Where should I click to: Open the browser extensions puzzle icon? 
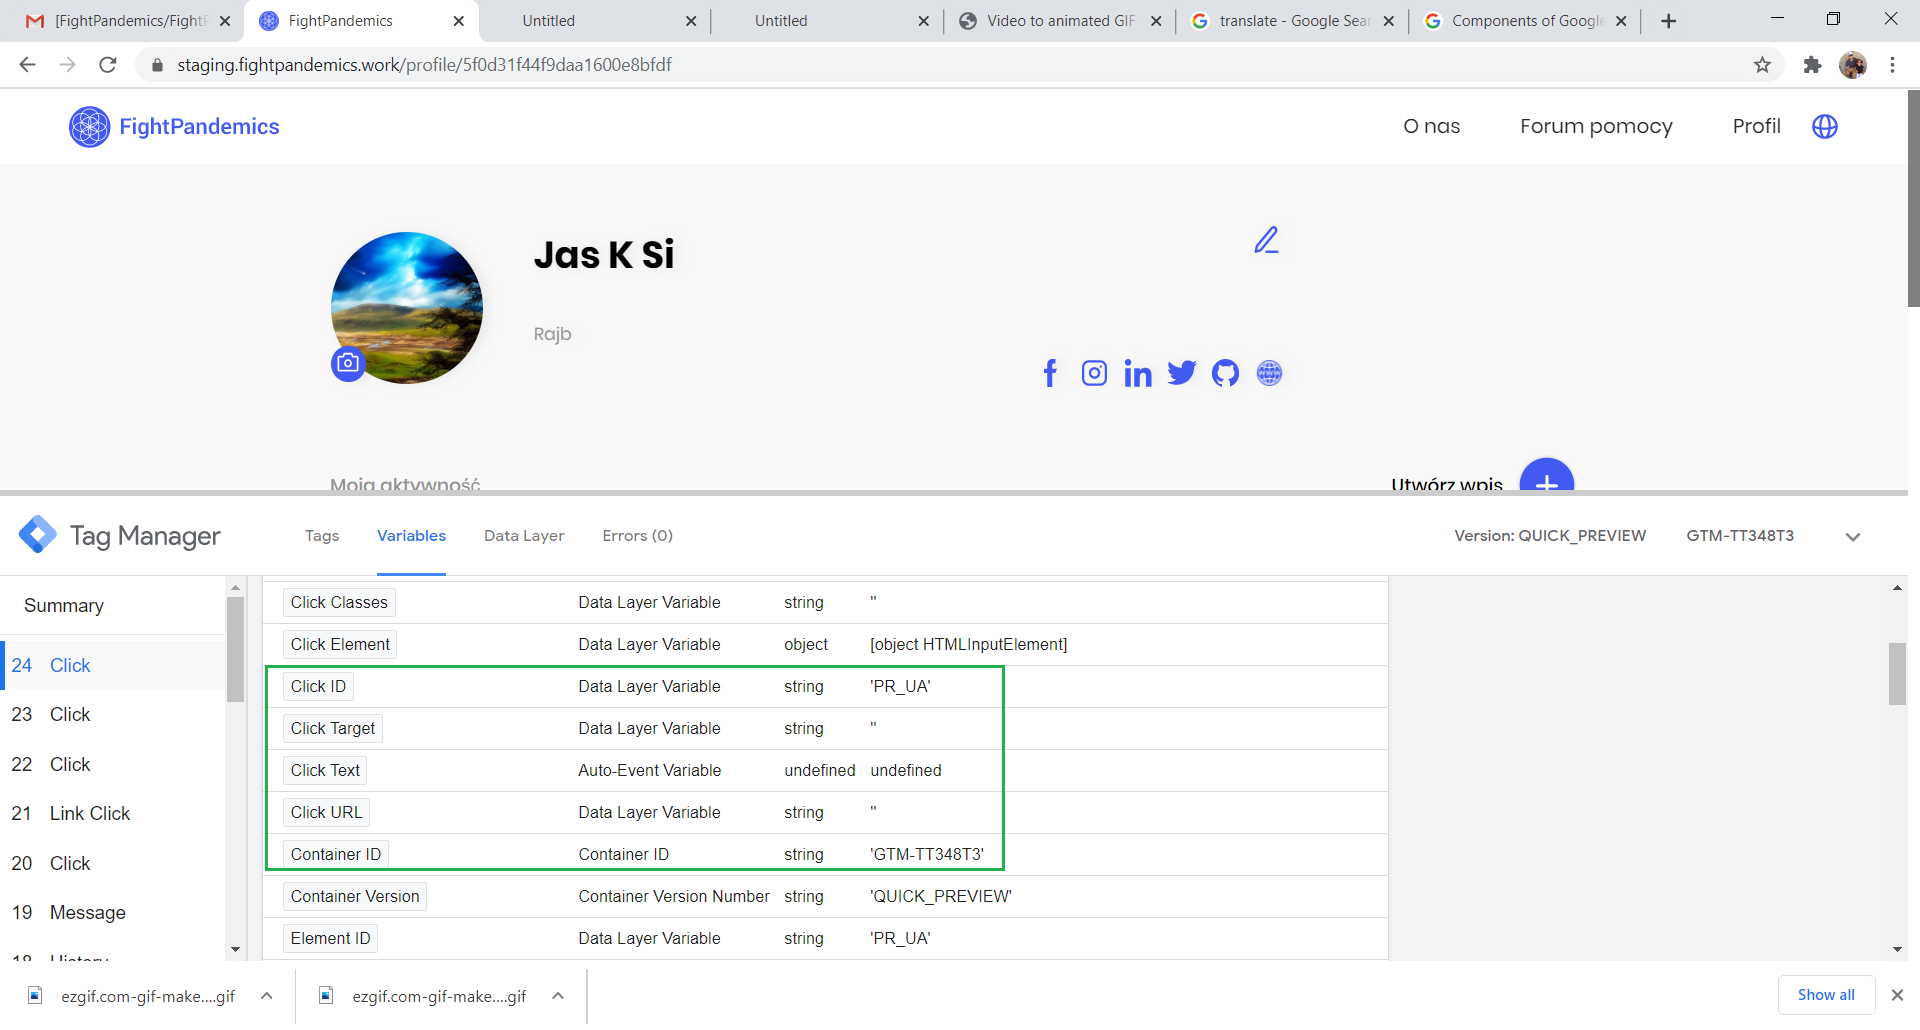pos(1812,65)
